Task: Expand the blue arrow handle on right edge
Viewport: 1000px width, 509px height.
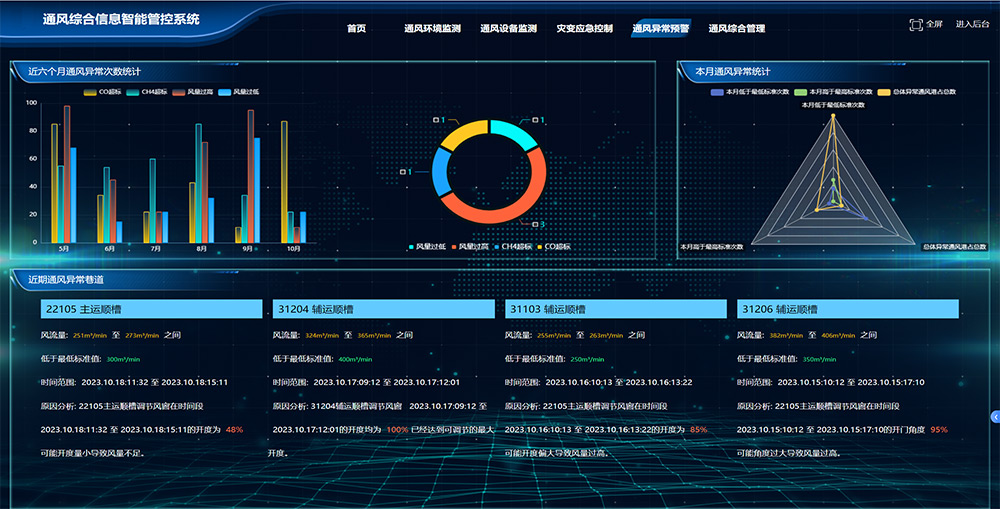Action: [995, 416]
